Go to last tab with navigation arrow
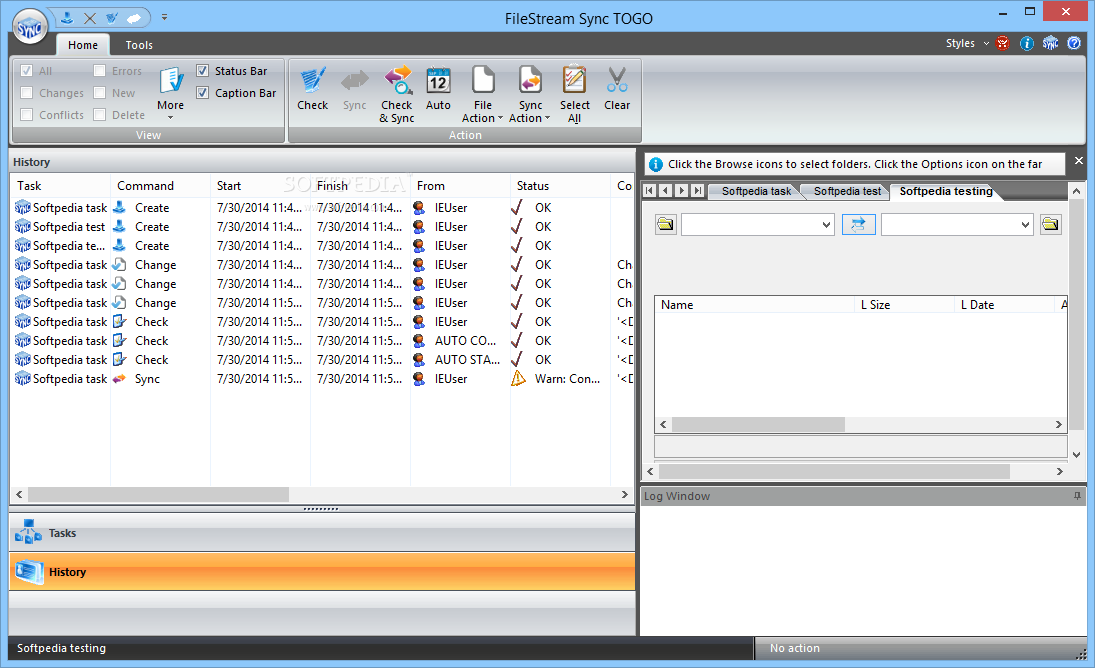 697,191
